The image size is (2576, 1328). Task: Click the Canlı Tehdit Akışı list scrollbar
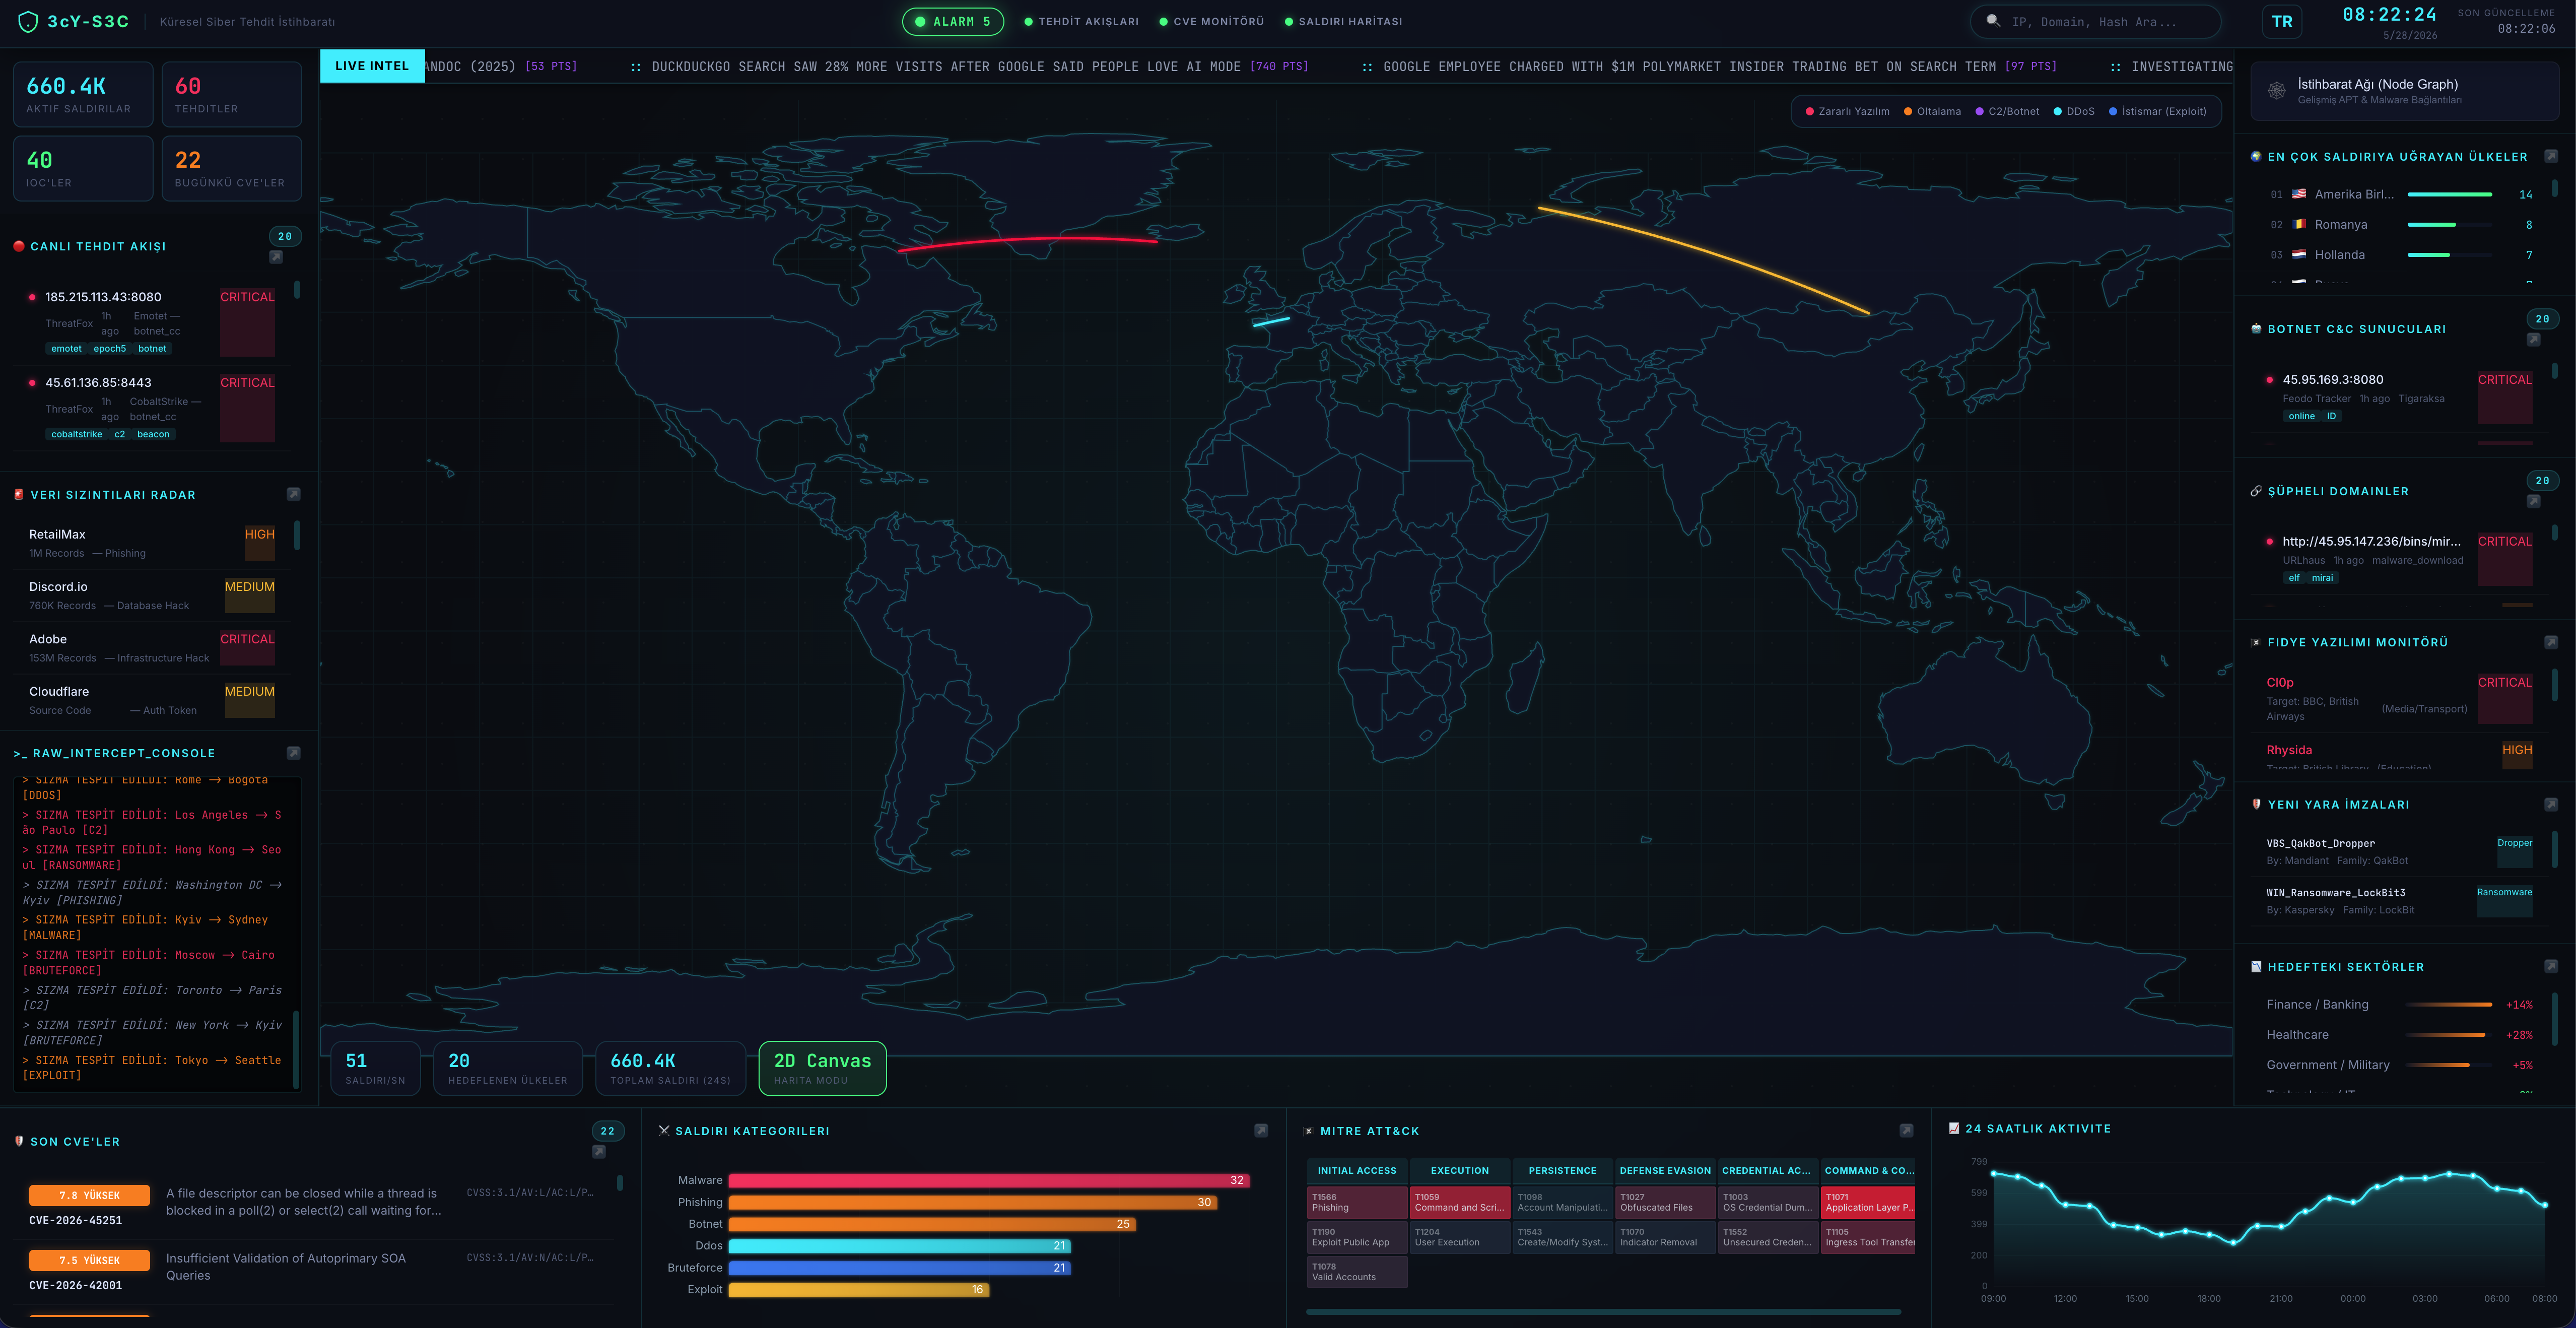coord(297,290)
